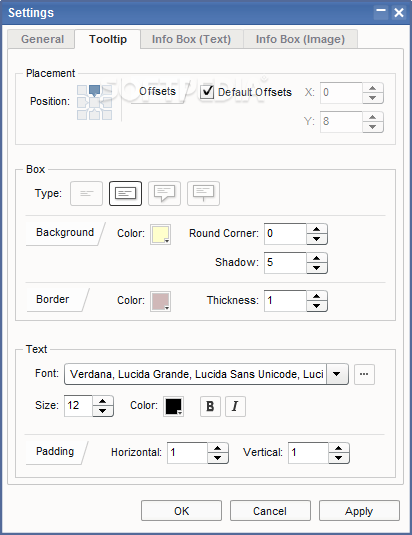
Task: Open the Border color swatch picker
Action: pos(160,301)
